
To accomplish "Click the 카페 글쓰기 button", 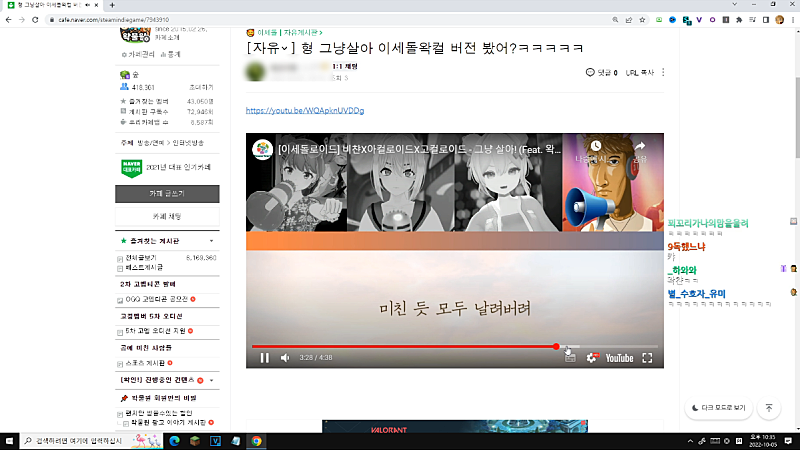I will click(167, 194).
